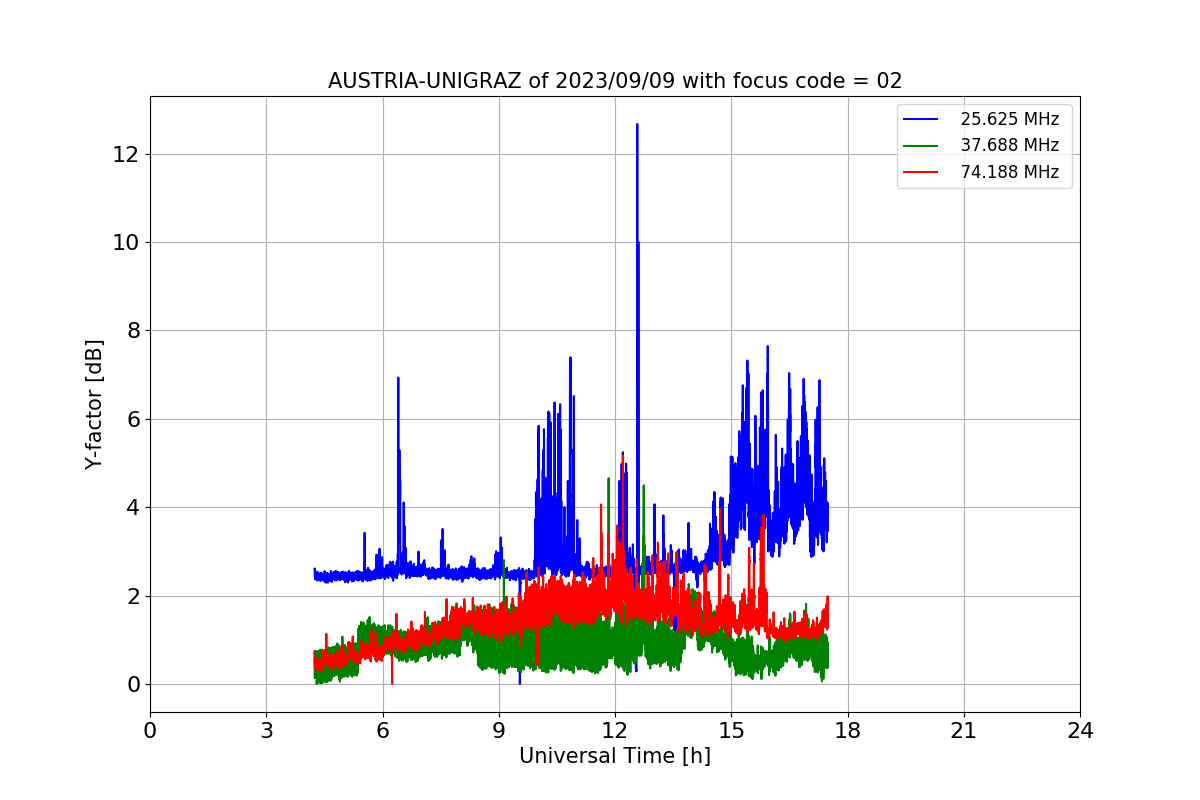Click the red legend line swatch
Image resolution: width=1200 pixels, height=800 pixels.
tap(921, 172)
